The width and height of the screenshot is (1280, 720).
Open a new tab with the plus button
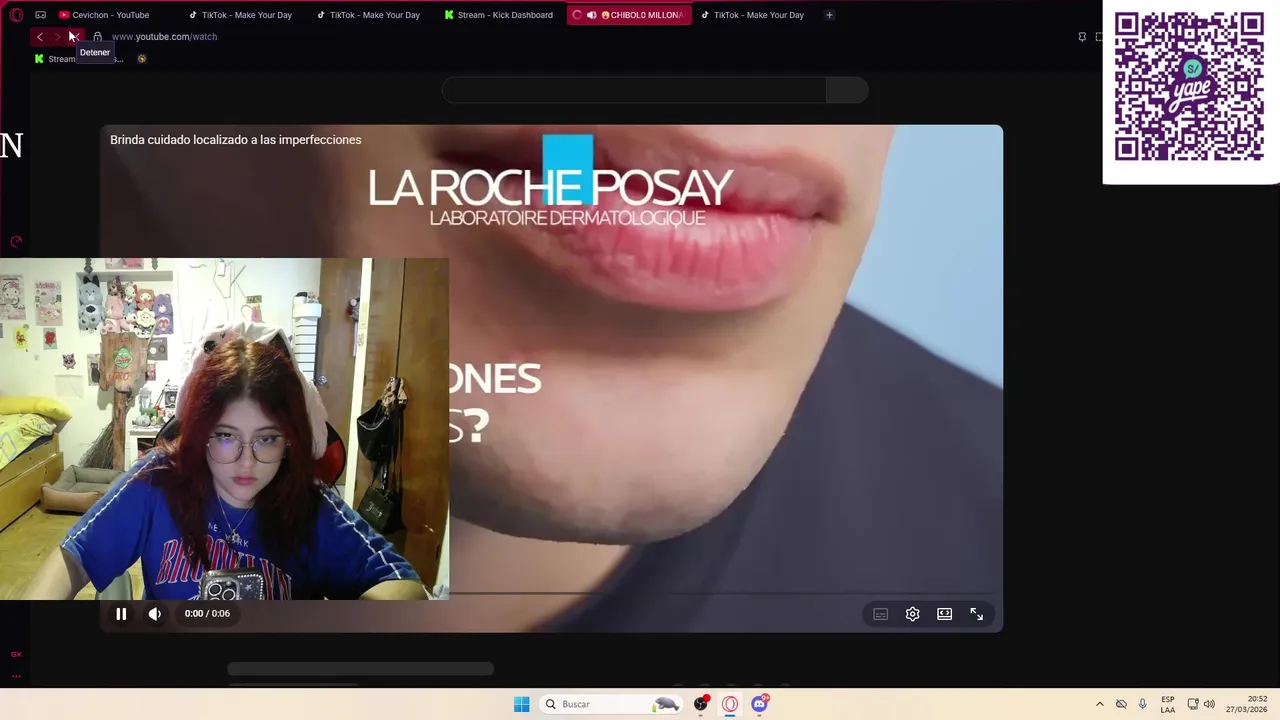pyautogui.click(x=829, y=15)
